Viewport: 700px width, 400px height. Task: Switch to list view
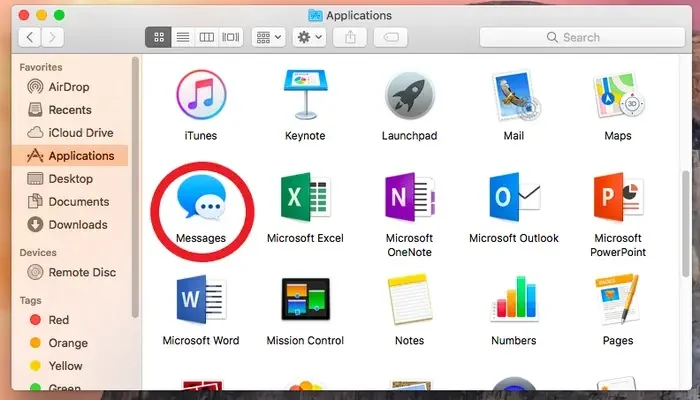pyautogui.click(x=183, y=37)
